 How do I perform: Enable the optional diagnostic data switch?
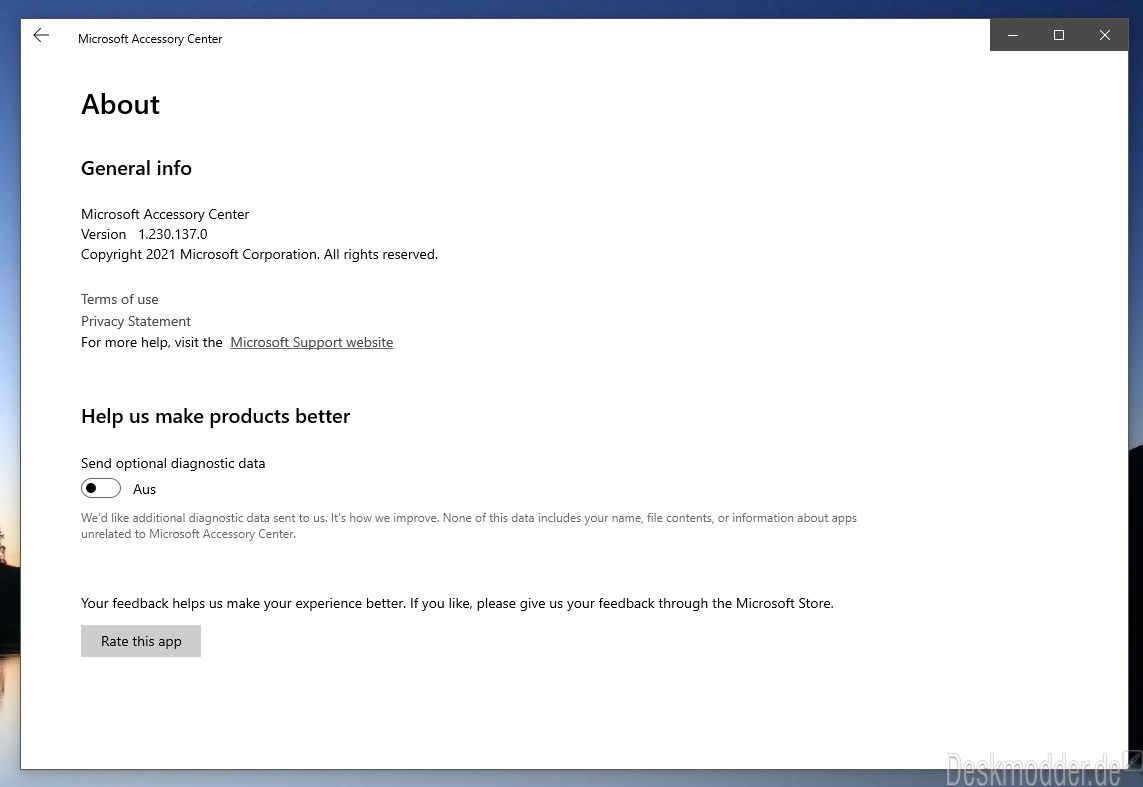(101, 488)
